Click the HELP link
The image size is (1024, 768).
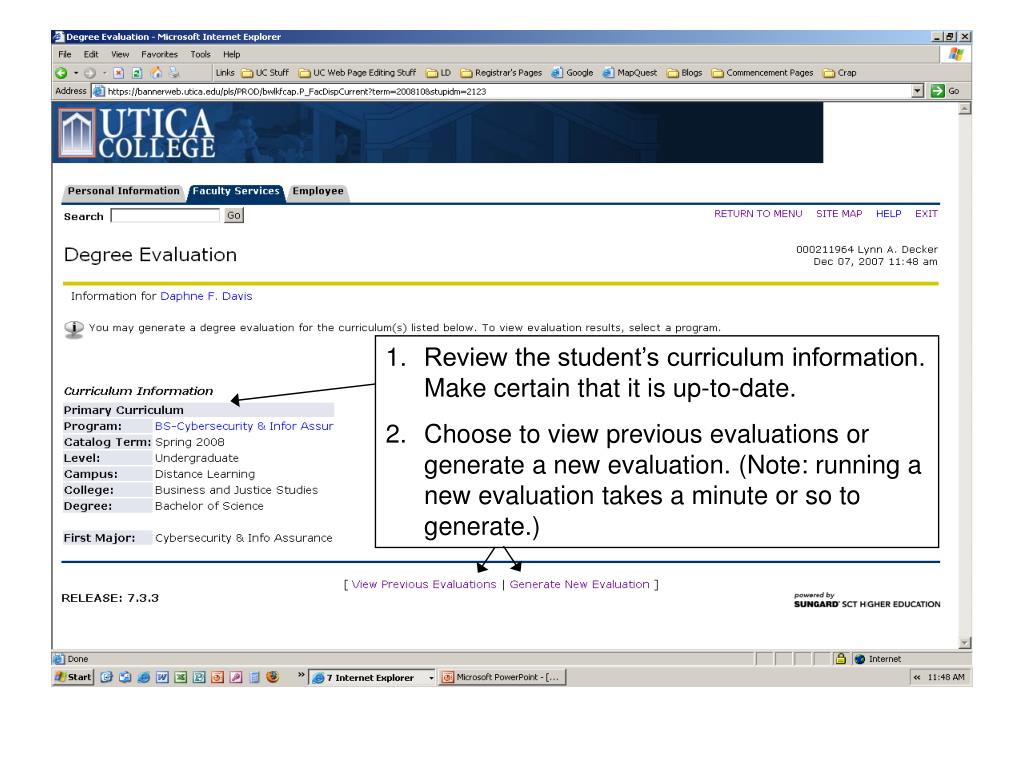pos(888,214)
